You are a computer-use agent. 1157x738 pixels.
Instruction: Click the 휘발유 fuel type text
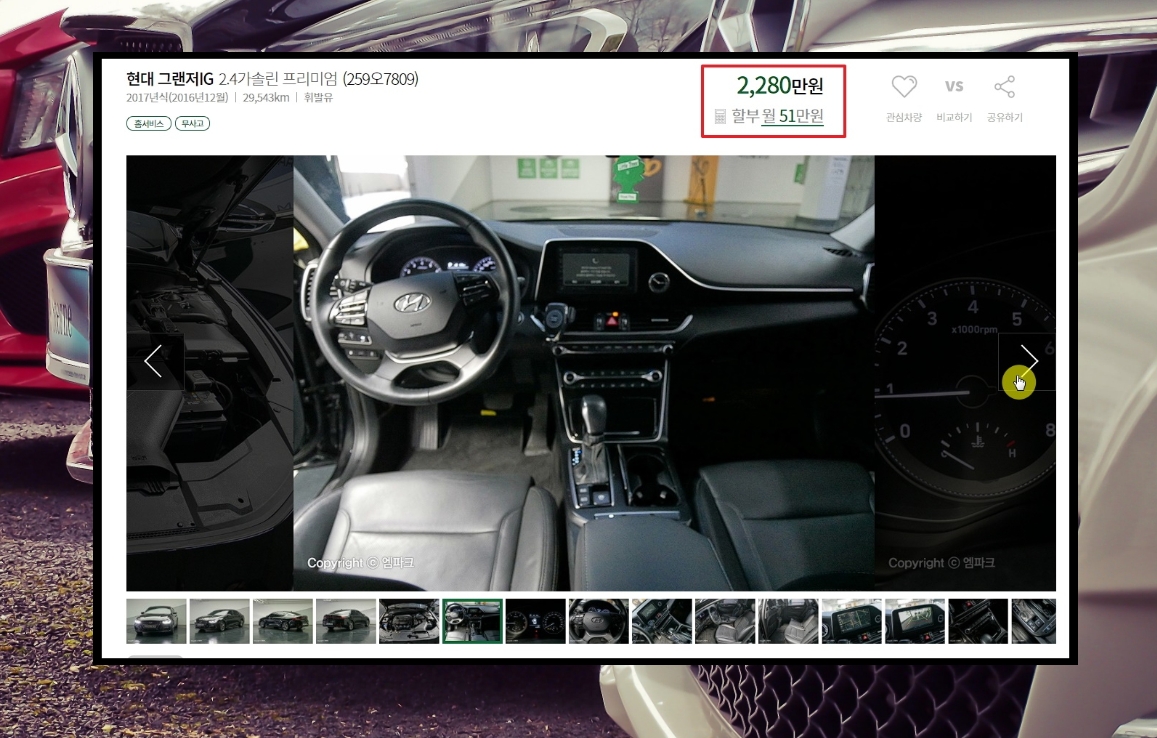click(318, 97)
